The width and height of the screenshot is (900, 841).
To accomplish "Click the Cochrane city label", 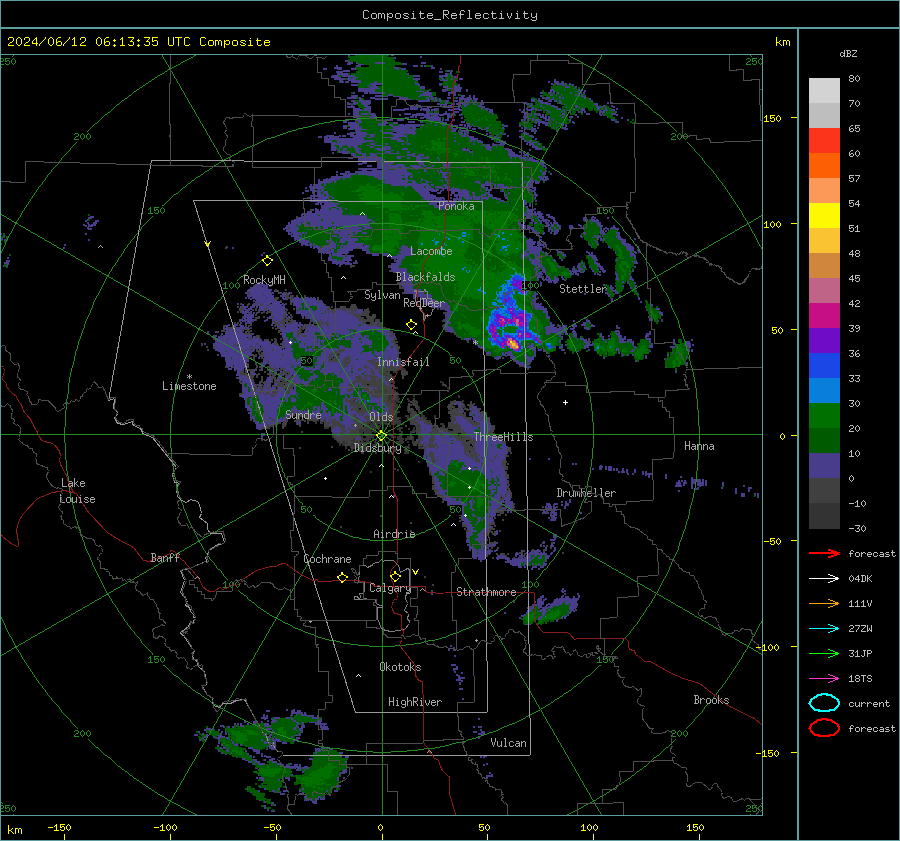I will 327,559.
